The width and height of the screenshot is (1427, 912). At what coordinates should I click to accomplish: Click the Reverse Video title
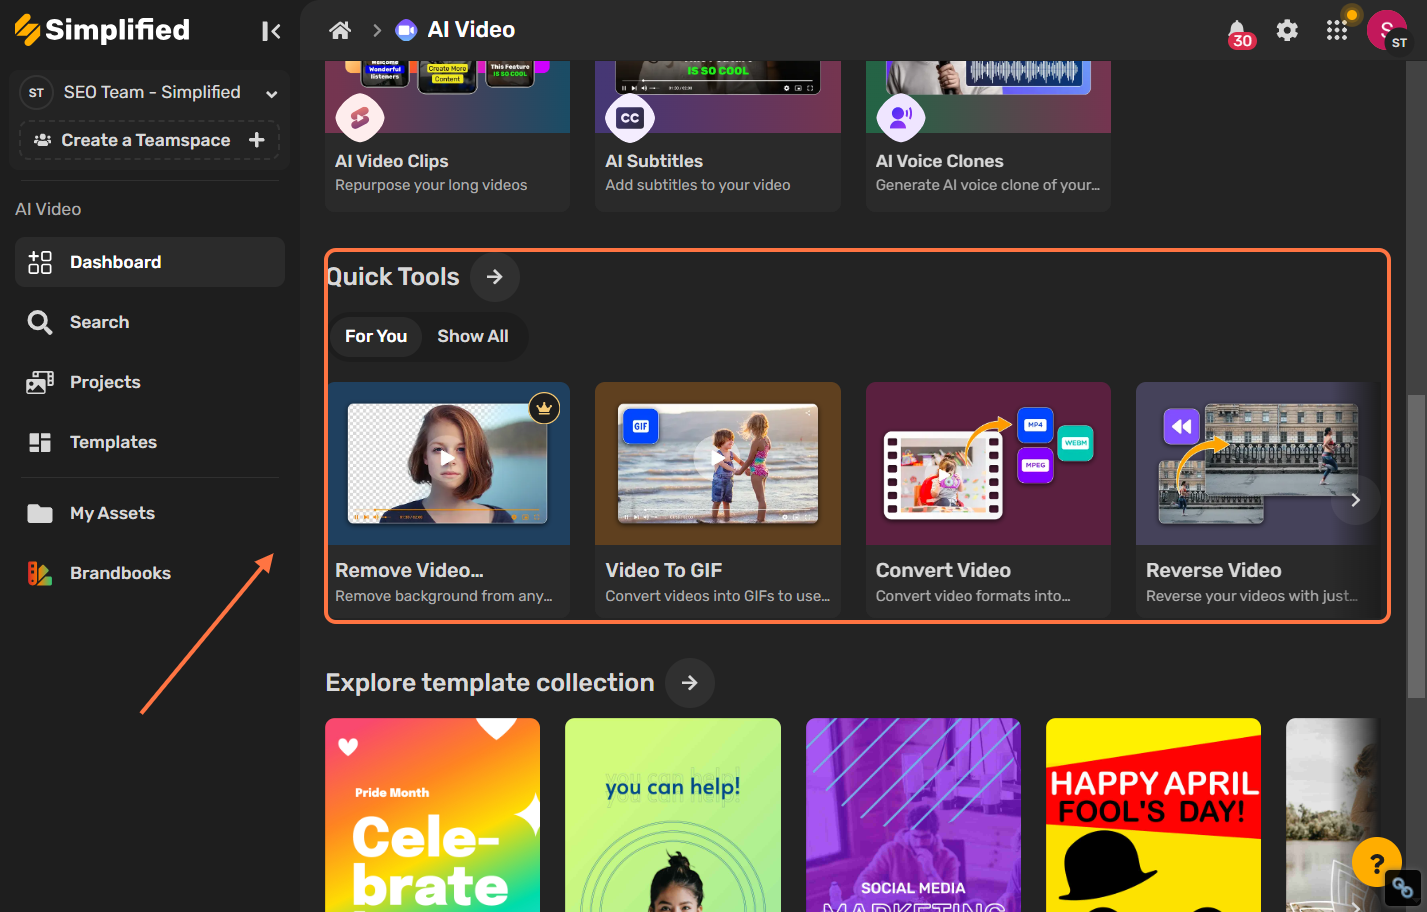click(x=1214, y=570)
